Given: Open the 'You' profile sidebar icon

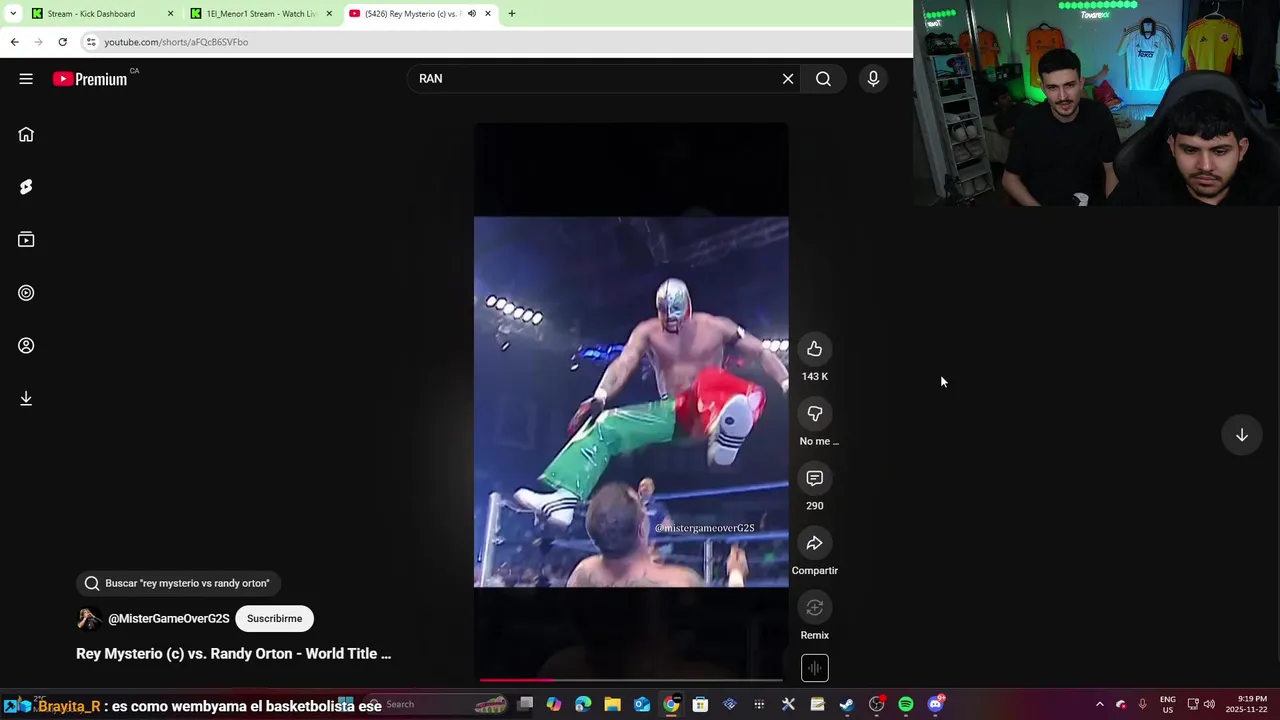Looking at the screenshot, I should click(26, 346).
